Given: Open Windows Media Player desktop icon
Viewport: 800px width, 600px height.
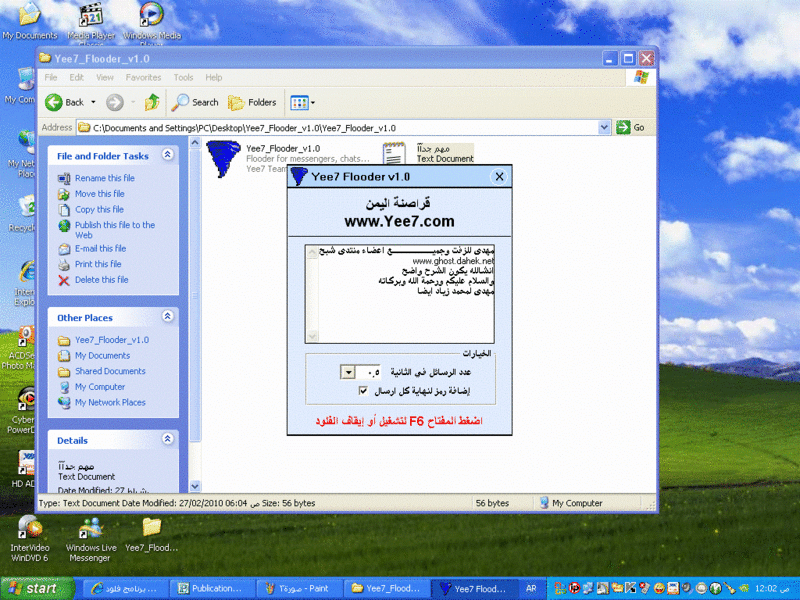Looking at the screenshot, I should tap(152, 23).
